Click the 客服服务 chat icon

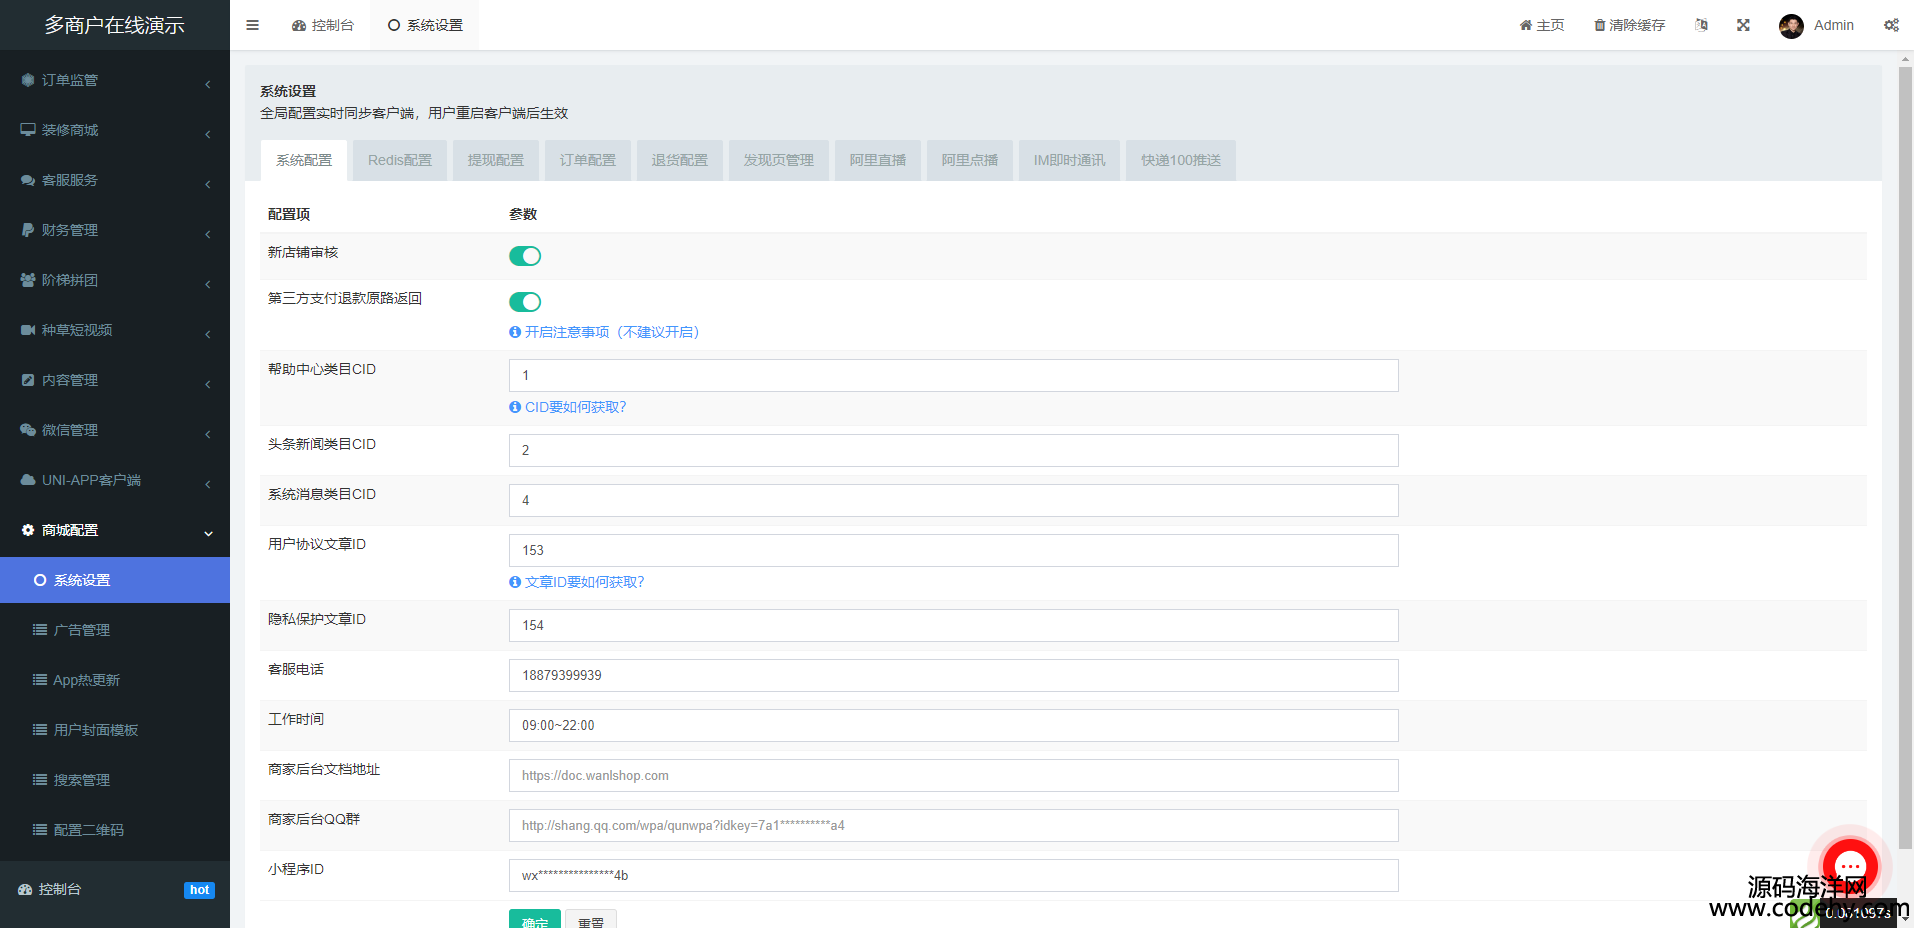28,180
